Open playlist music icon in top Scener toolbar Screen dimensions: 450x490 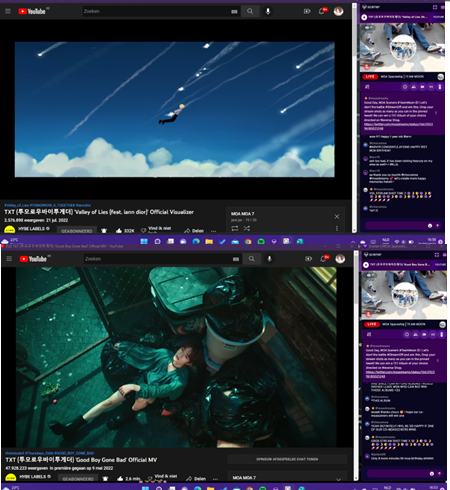[x=367, y=87]
